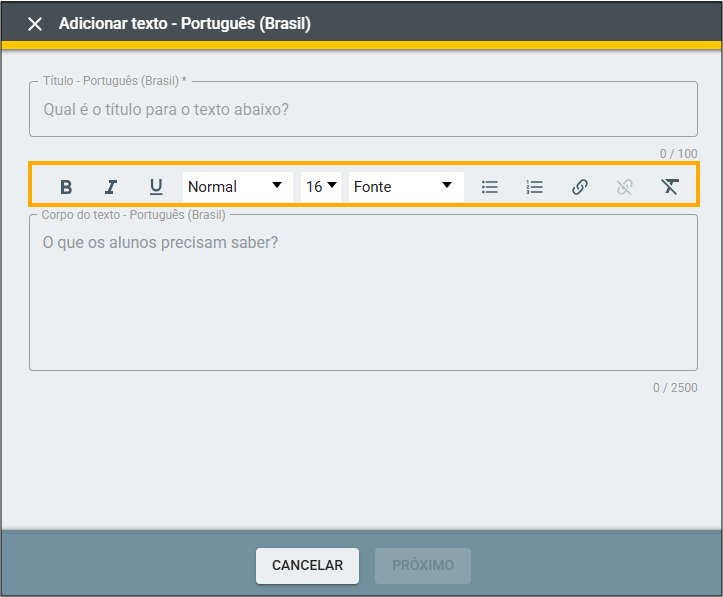Clear text formatting with the crossed-T icon
The height and width of the screenshot is (597, 723).
670,187
